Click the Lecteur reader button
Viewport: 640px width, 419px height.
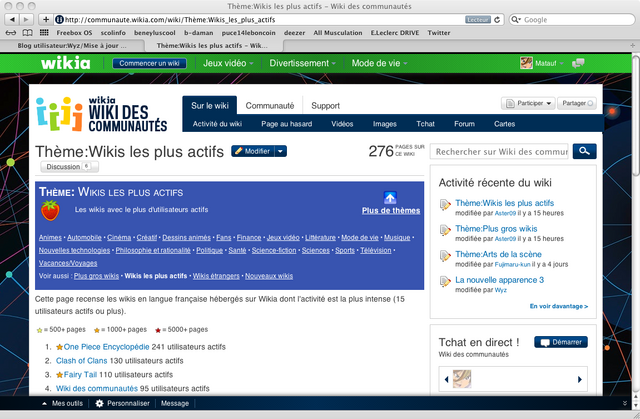478,20
